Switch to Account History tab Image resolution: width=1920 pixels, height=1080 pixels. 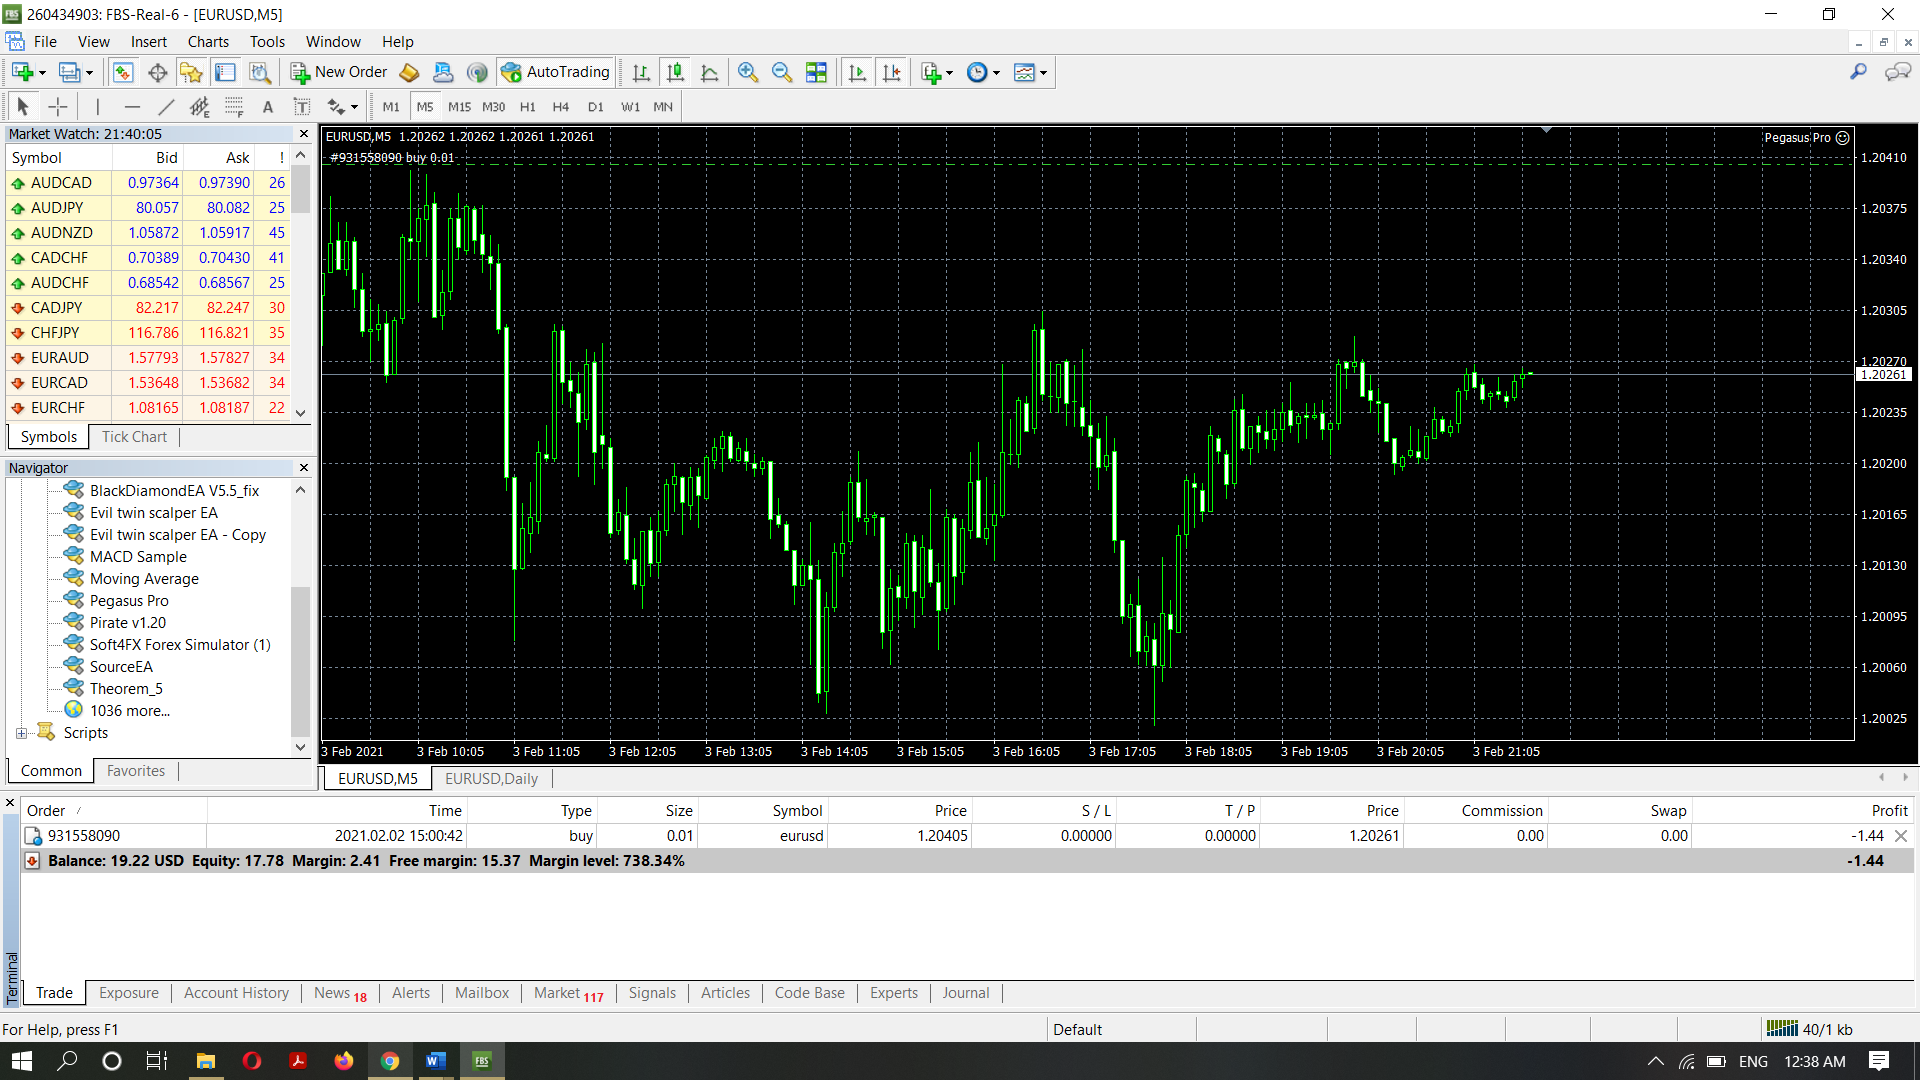point(236,993)
